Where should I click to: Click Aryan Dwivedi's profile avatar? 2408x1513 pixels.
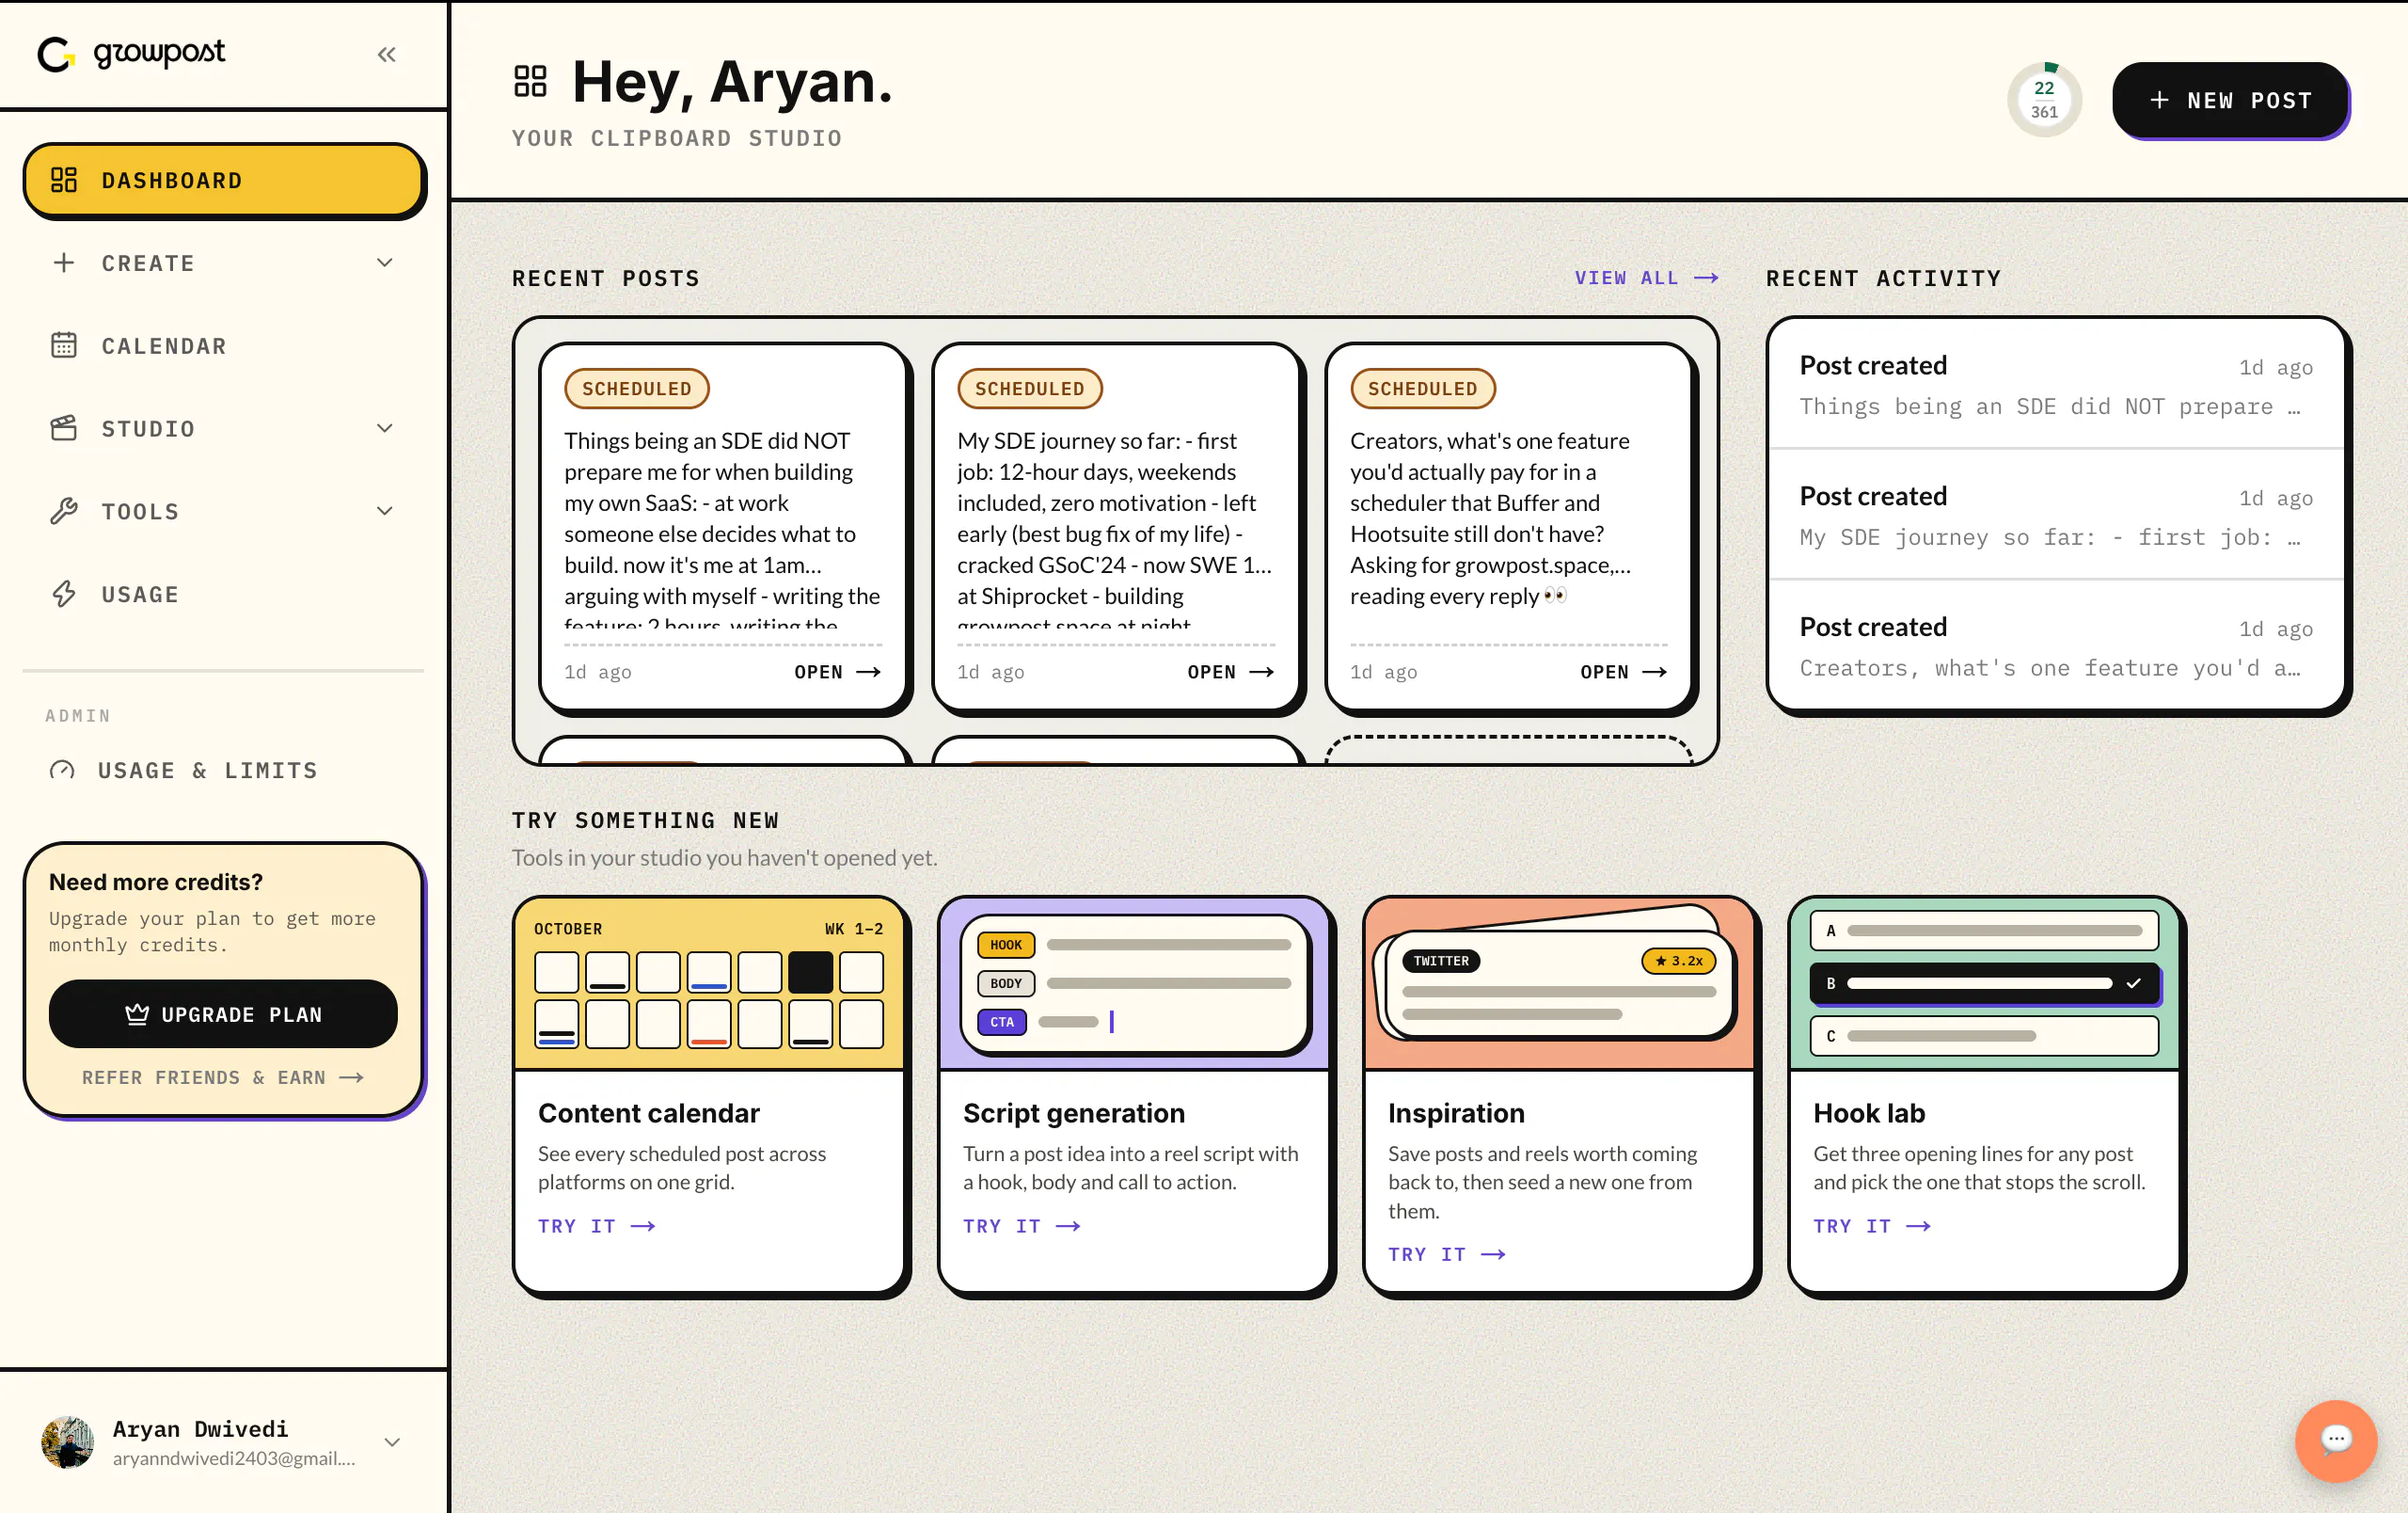[67, 1442]
